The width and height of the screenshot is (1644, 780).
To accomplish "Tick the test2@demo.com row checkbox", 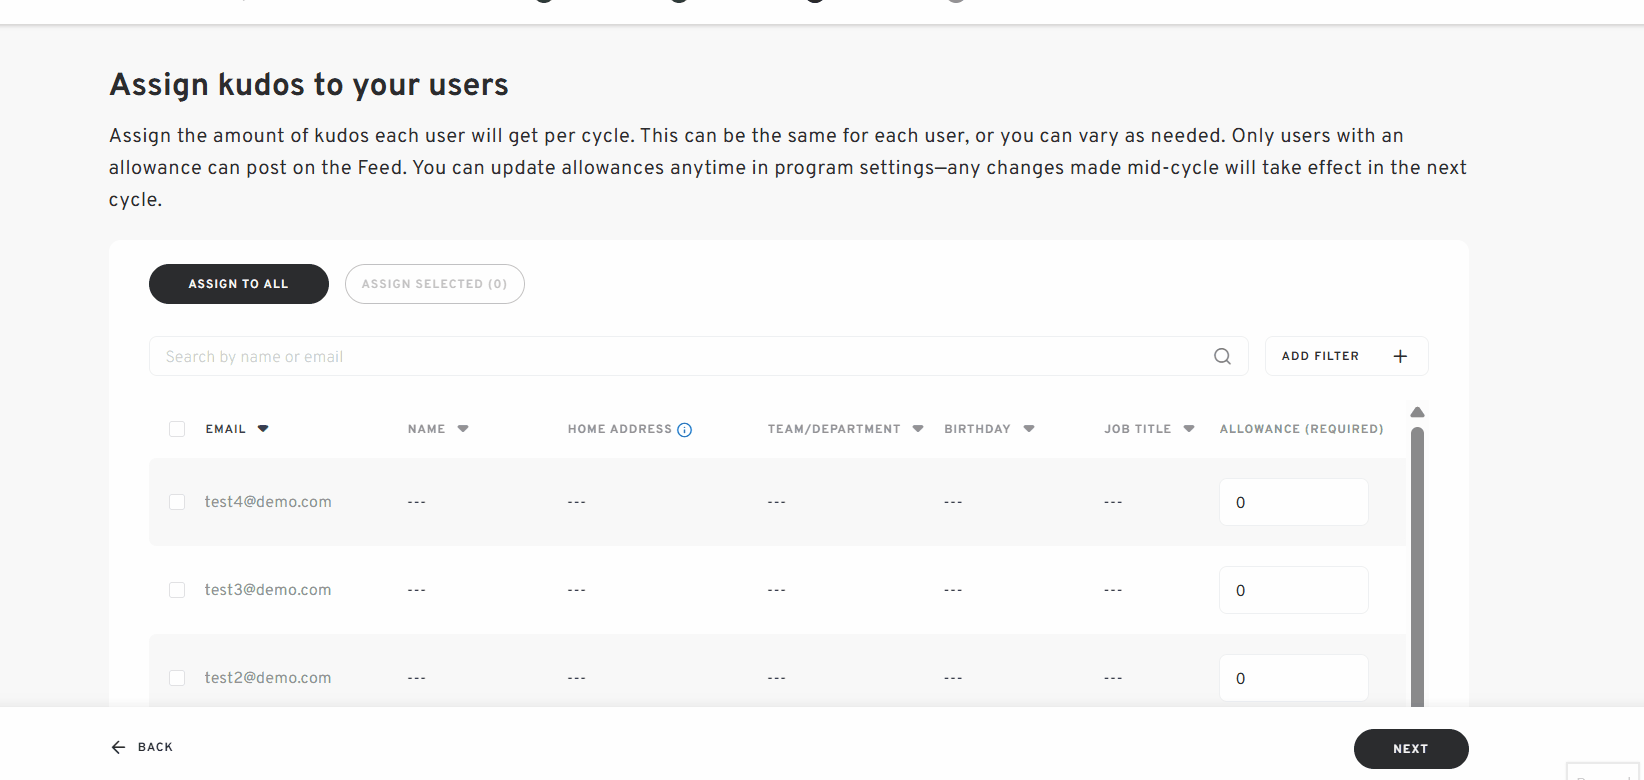I will click(x=177, y=678).
